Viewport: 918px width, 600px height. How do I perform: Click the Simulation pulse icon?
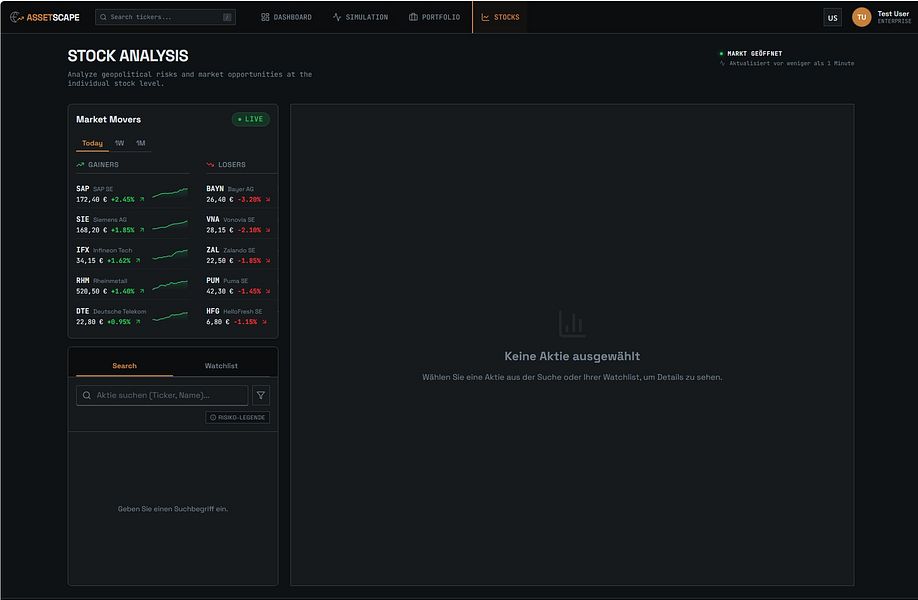pos(337,17)
